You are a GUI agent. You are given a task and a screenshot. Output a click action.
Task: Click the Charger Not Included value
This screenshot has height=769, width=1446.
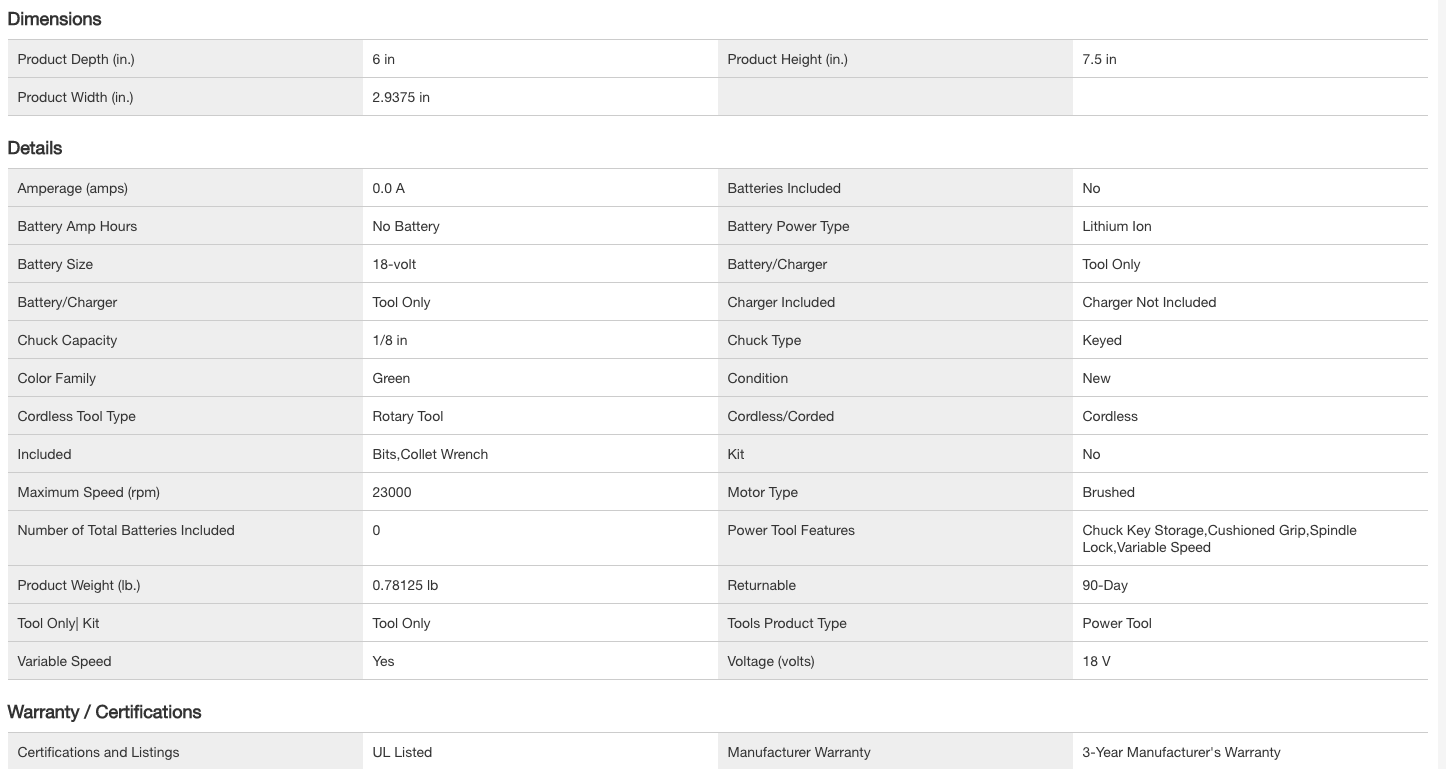(1149, 302)
